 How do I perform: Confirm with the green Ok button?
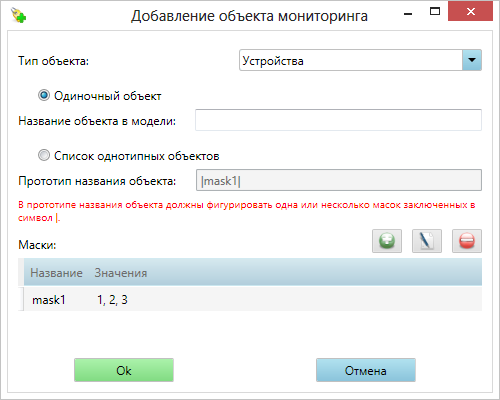tap(124, 370)
